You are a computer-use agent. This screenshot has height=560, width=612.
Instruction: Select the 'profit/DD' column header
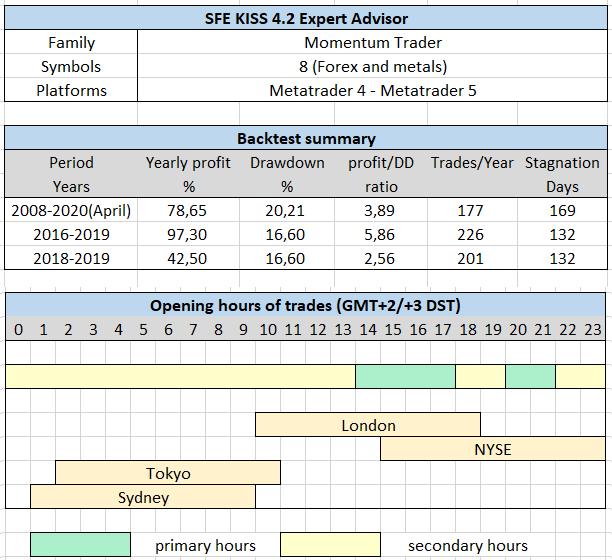[x=381, y=162]
